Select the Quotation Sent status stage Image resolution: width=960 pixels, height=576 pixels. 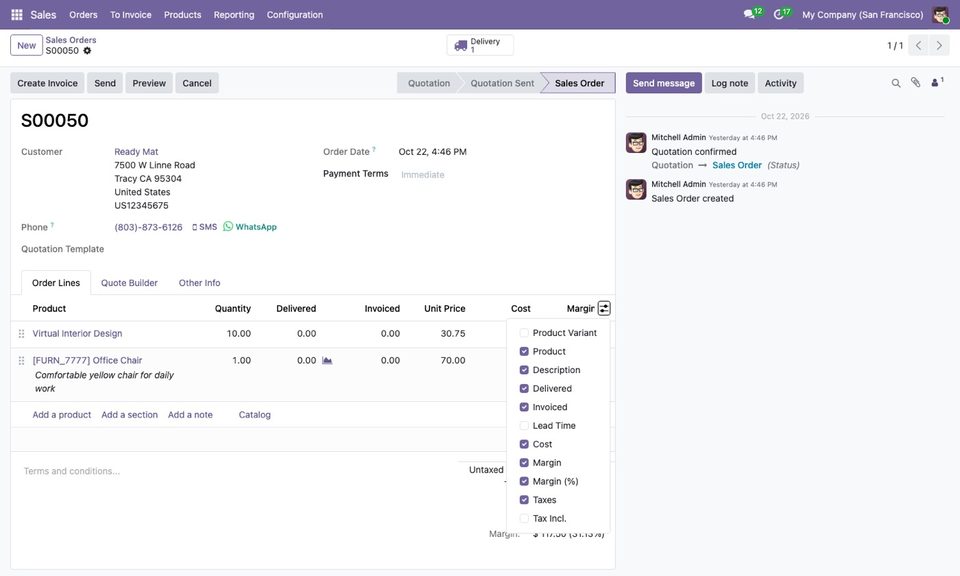pos(502,83)
